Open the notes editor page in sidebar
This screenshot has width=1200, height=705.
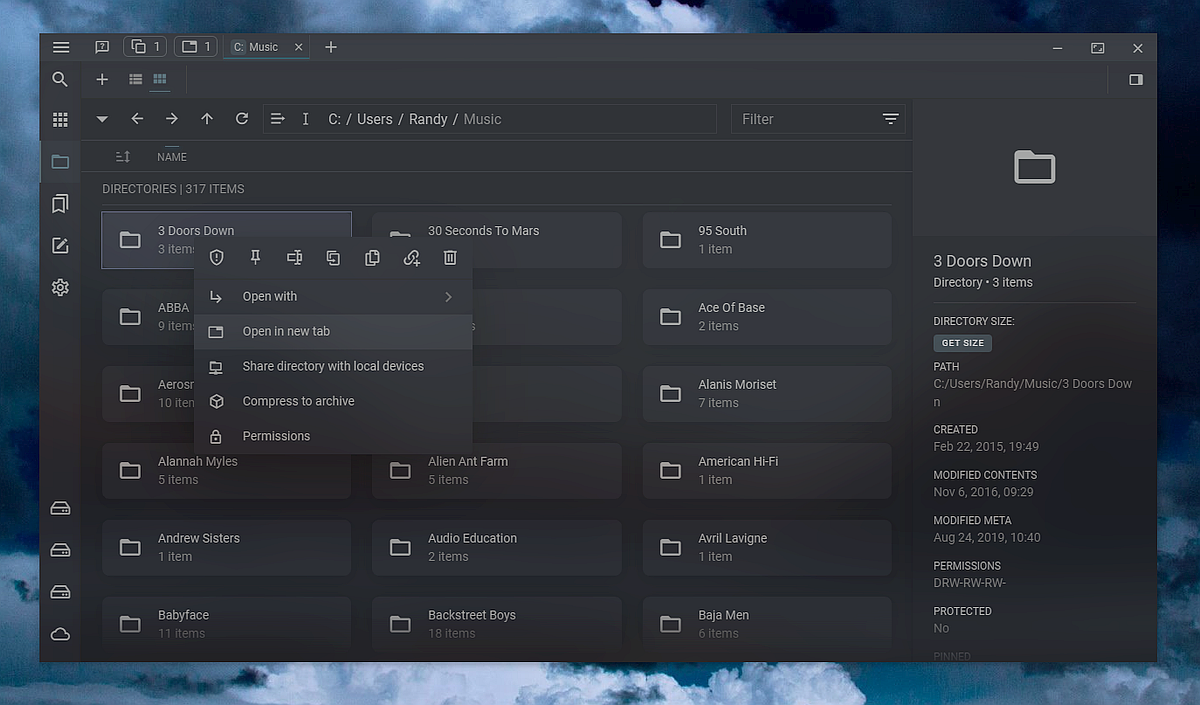(x=60, y=246)
